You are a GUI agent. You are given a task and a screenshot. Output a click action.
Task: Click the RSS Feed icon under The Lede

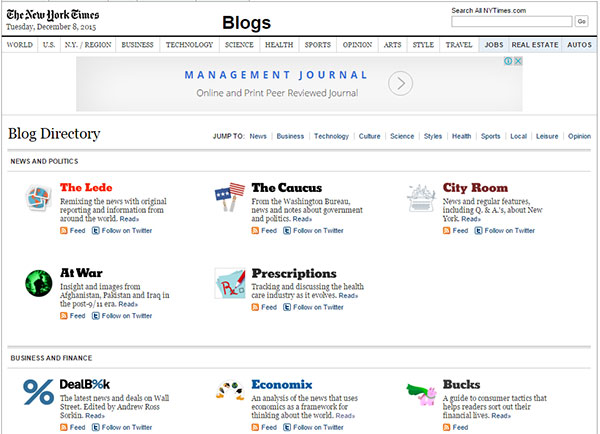(65, 230)
